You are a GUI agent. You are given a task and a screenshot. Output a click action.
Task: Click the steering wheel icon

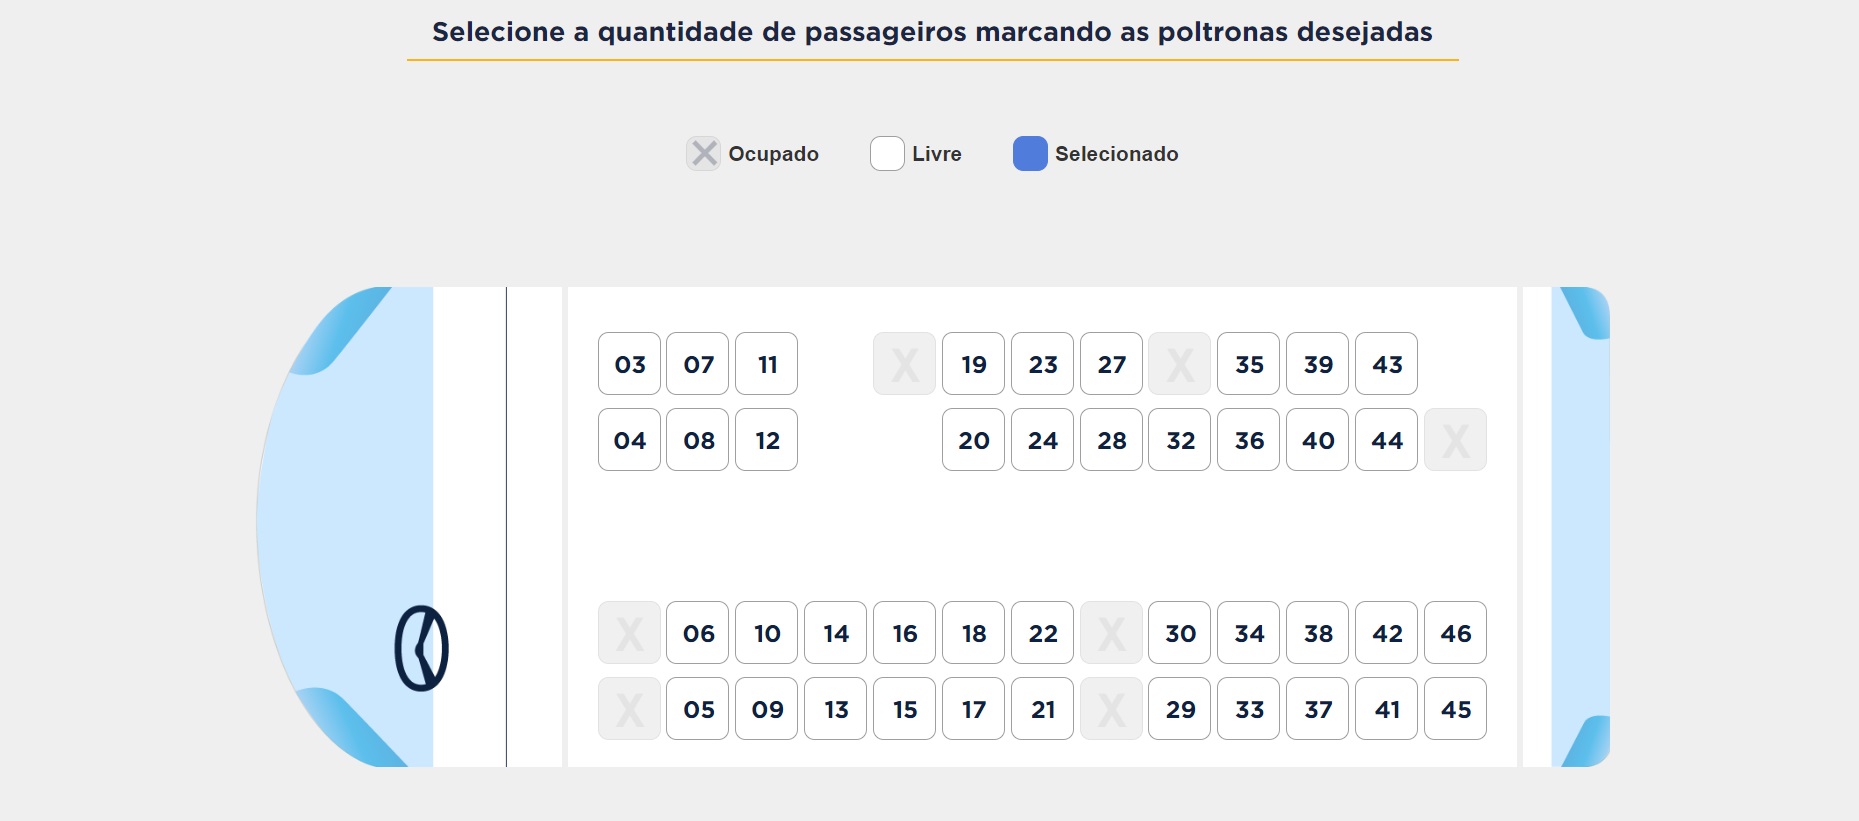[x=421, y=648]
